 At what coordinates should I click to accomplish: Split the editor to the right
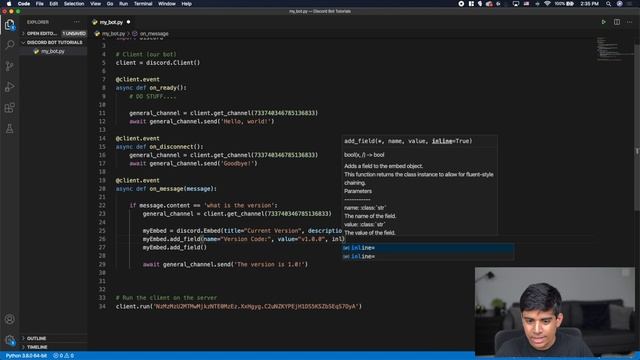point(617,22)
